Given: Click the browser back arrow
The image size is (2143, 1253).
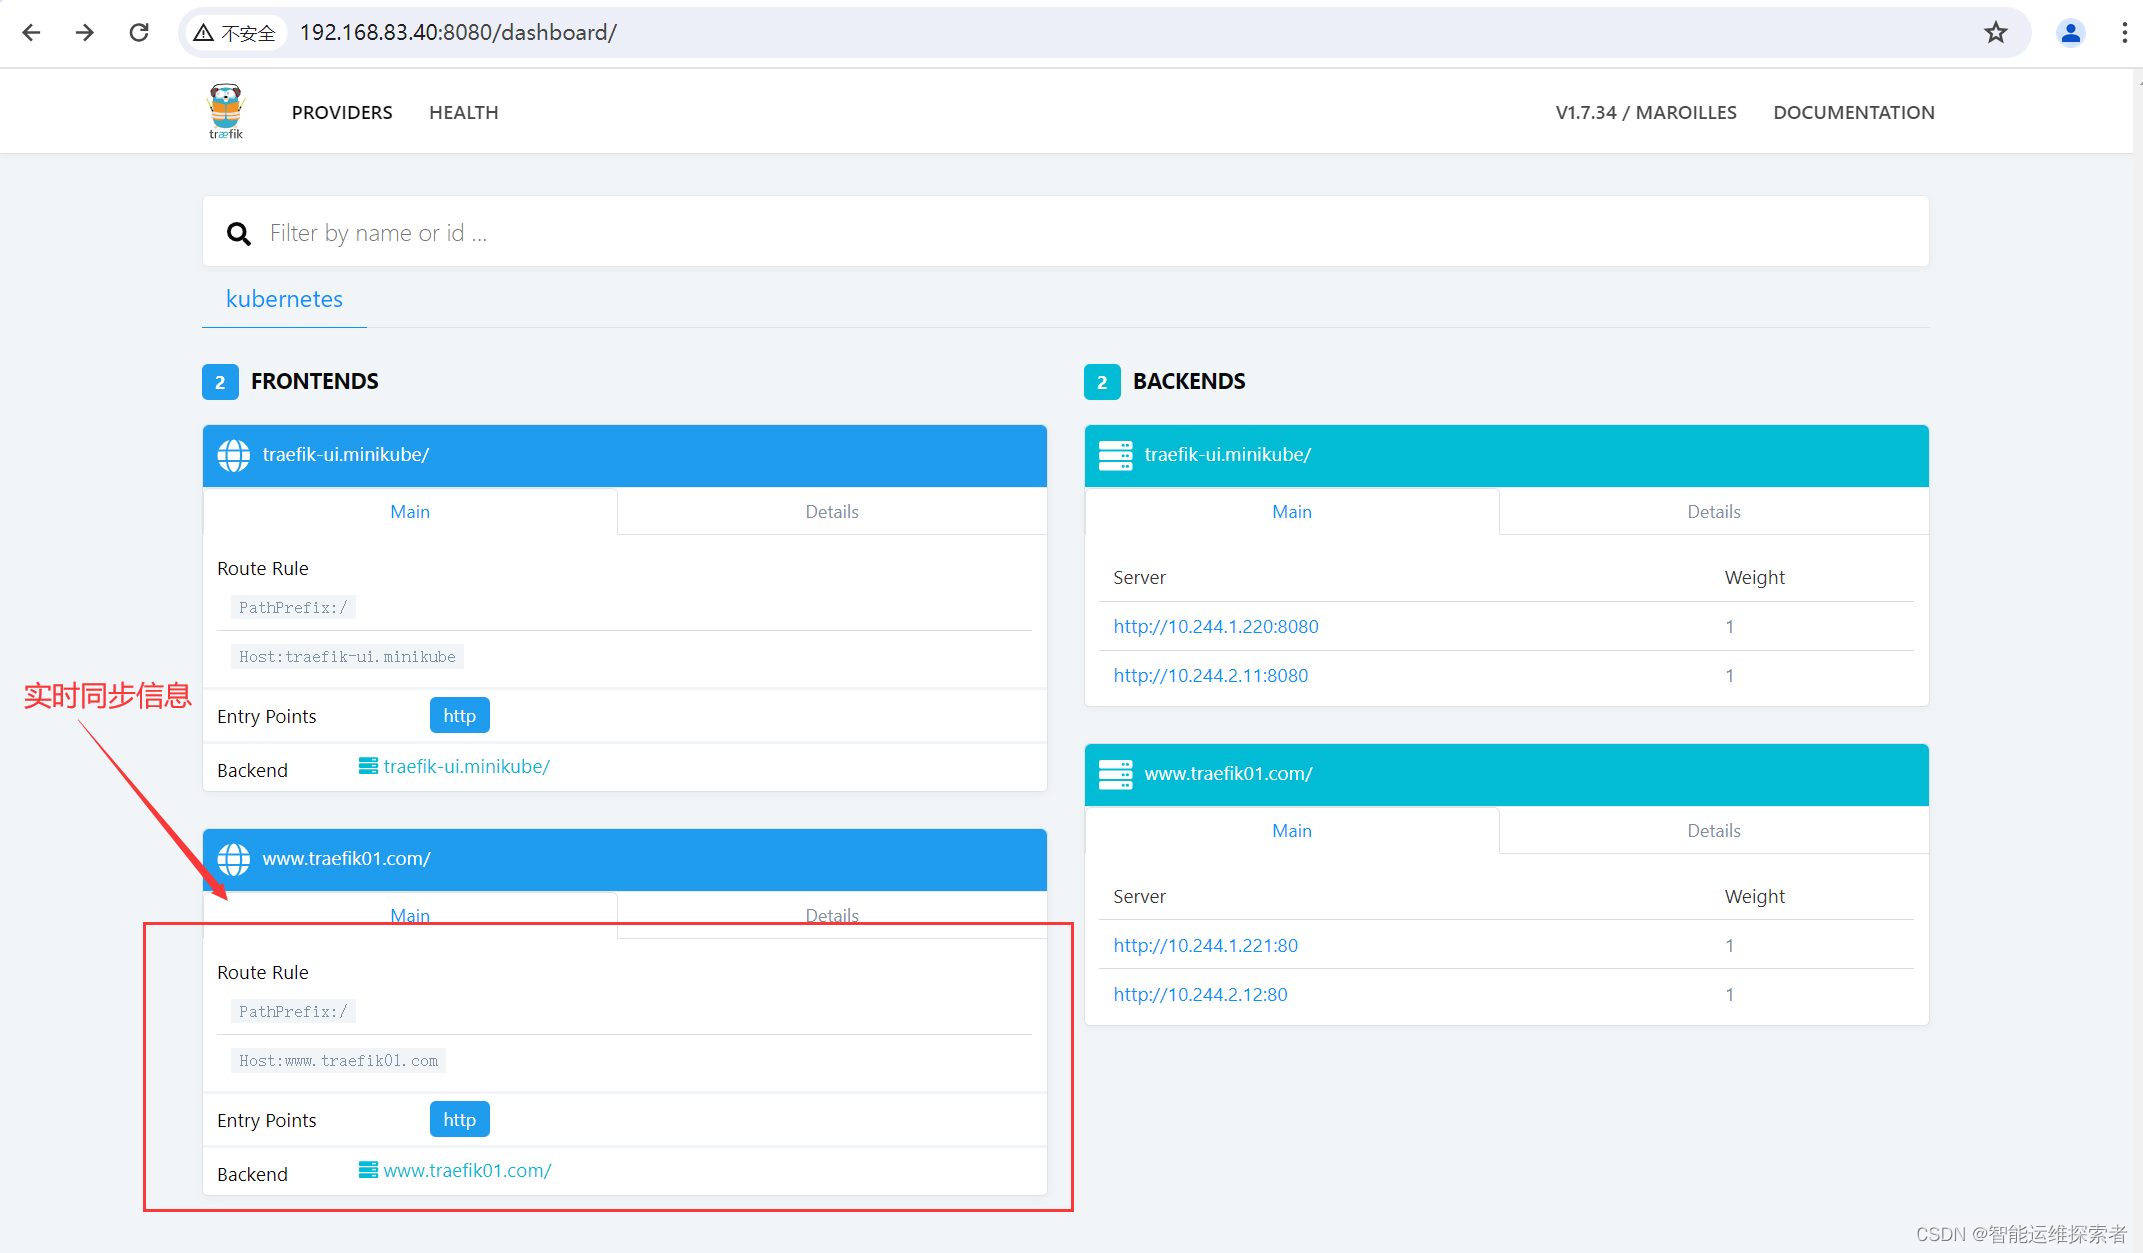Looking at the screenshot, I should point(31,33).
